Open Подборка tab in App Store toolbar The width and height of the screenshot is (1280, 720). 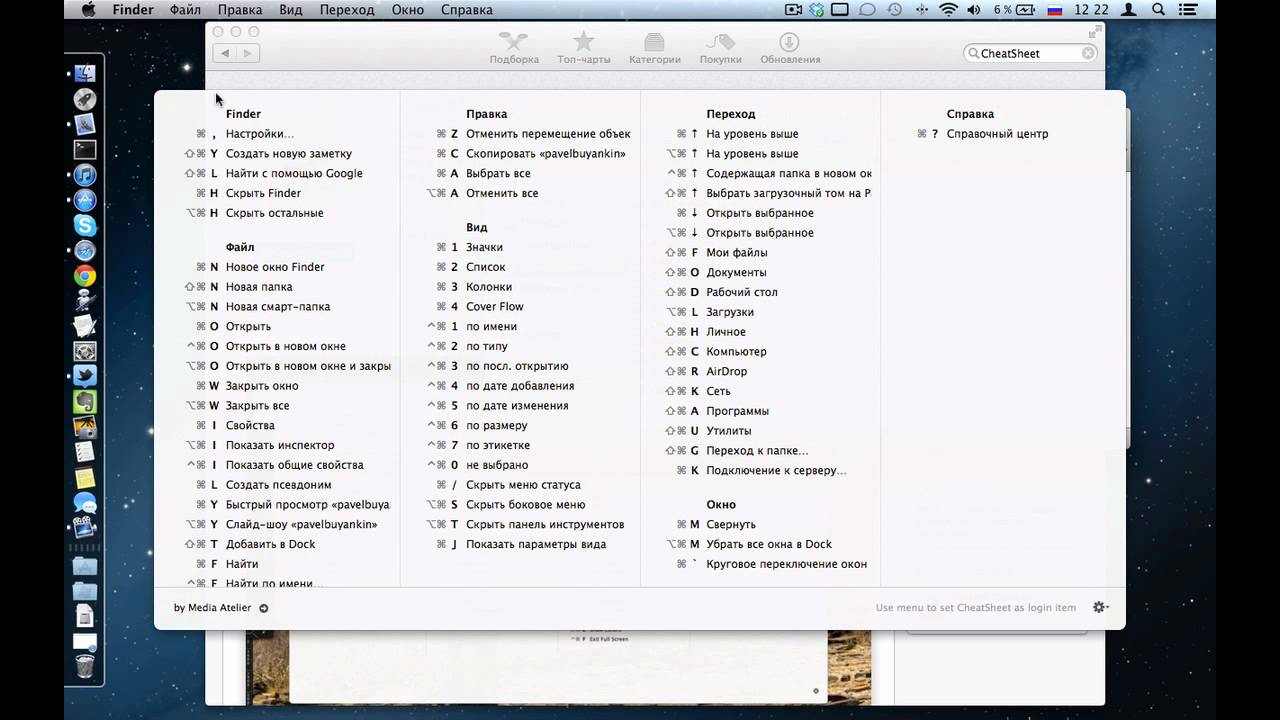pyautogui.click(x=514, y=48)
